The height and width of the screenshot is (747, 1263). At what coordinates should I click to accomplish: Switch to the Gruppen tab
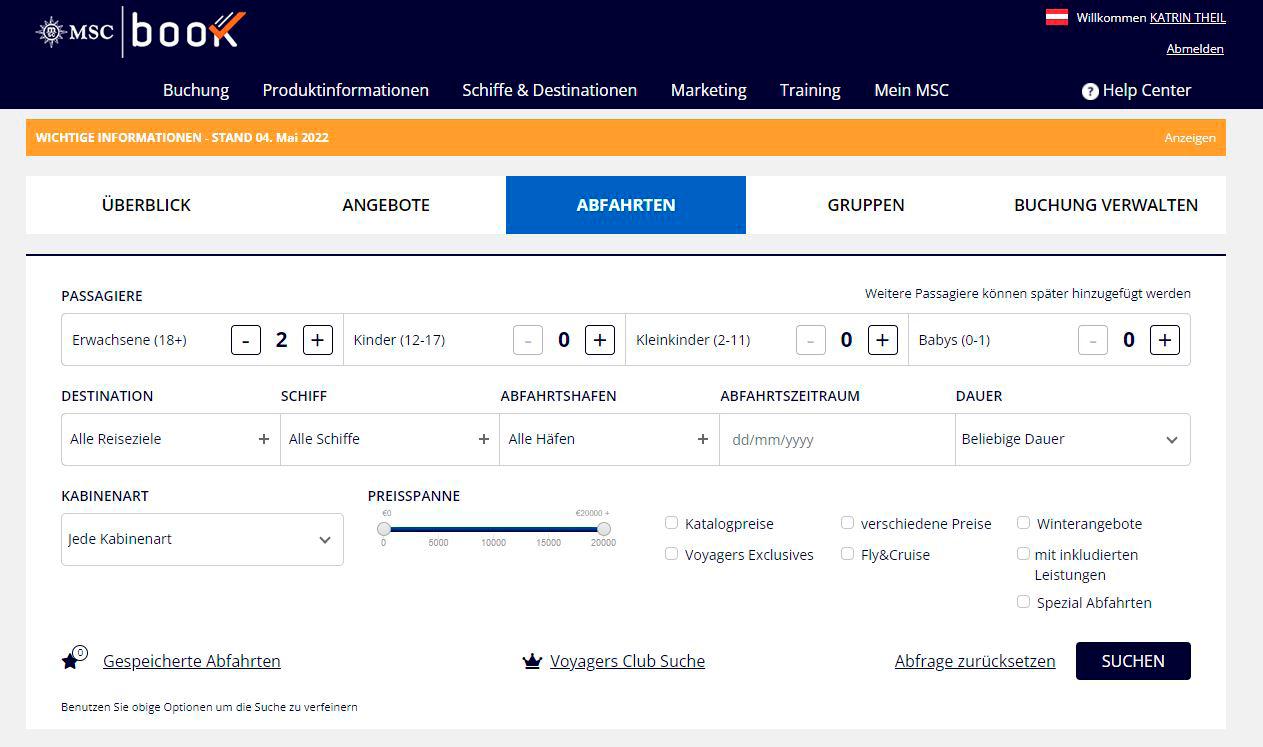tap(866, 205)
